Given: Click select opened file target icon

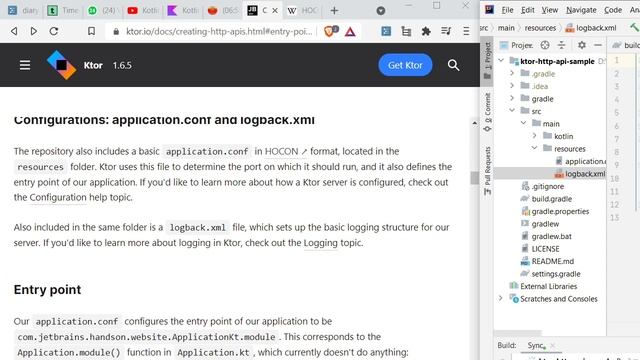Looking at the screenshot, I should [544, 45].
